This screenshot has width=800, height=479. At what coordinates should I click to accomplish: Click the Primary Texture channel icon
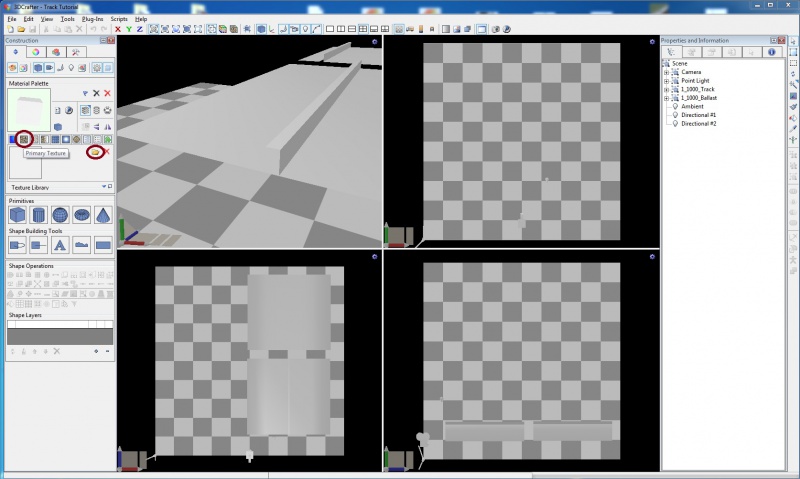click(23, 139)
